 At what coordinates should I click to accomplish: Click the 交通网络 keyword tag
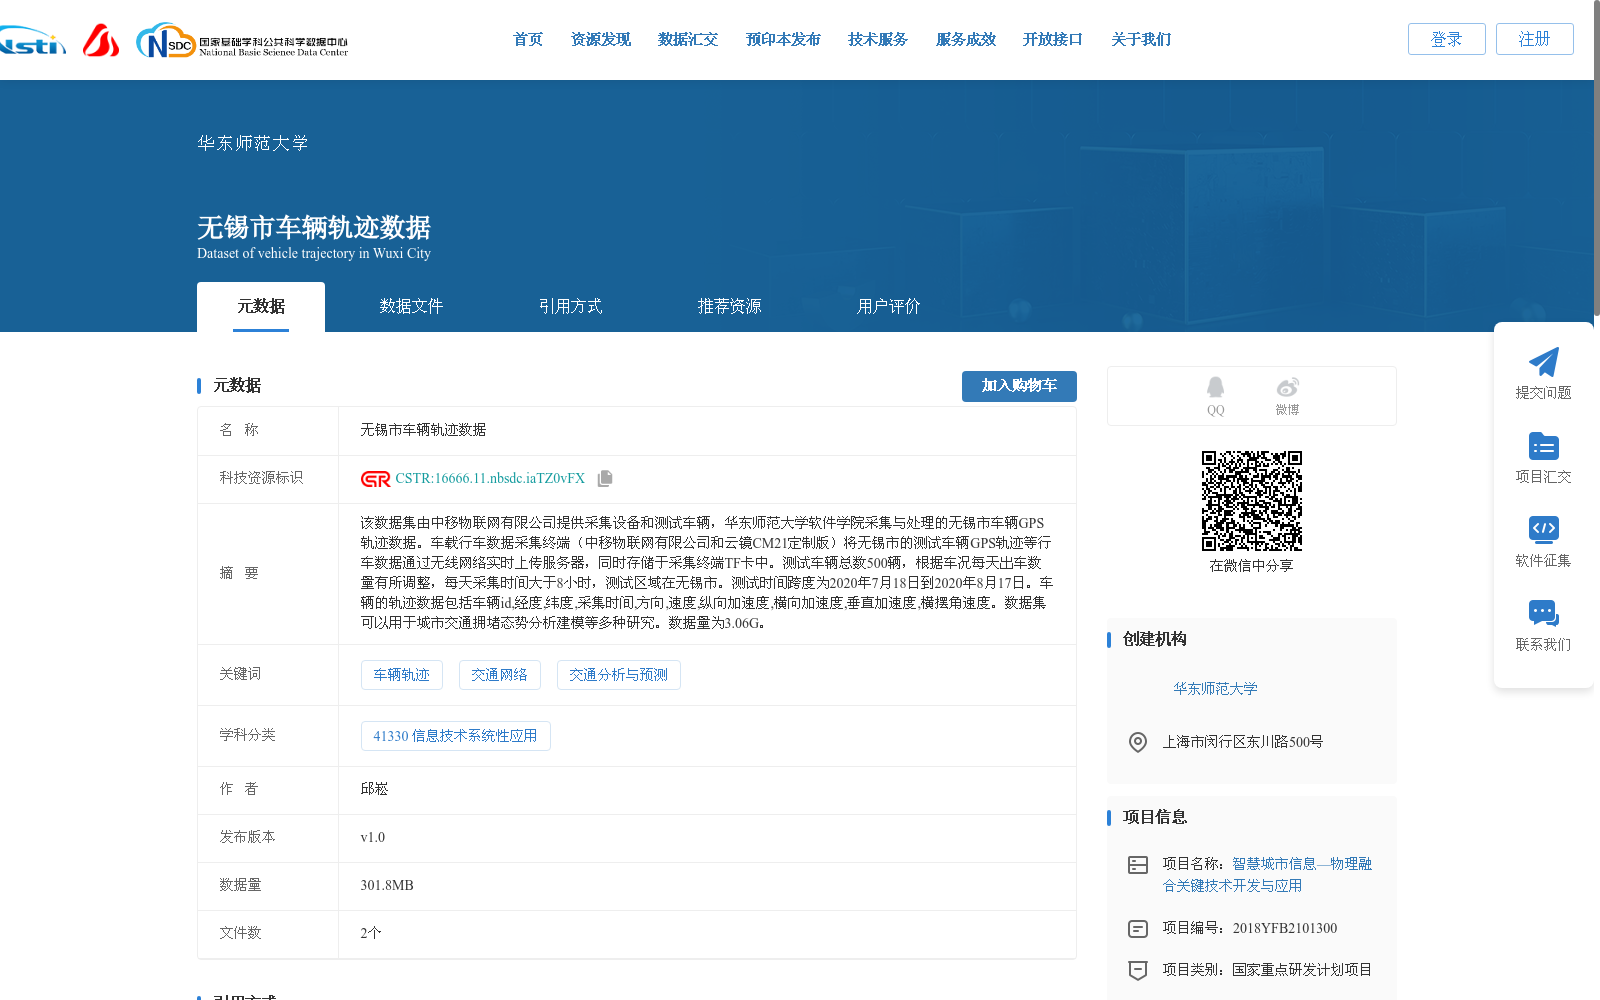coord(500,675)
